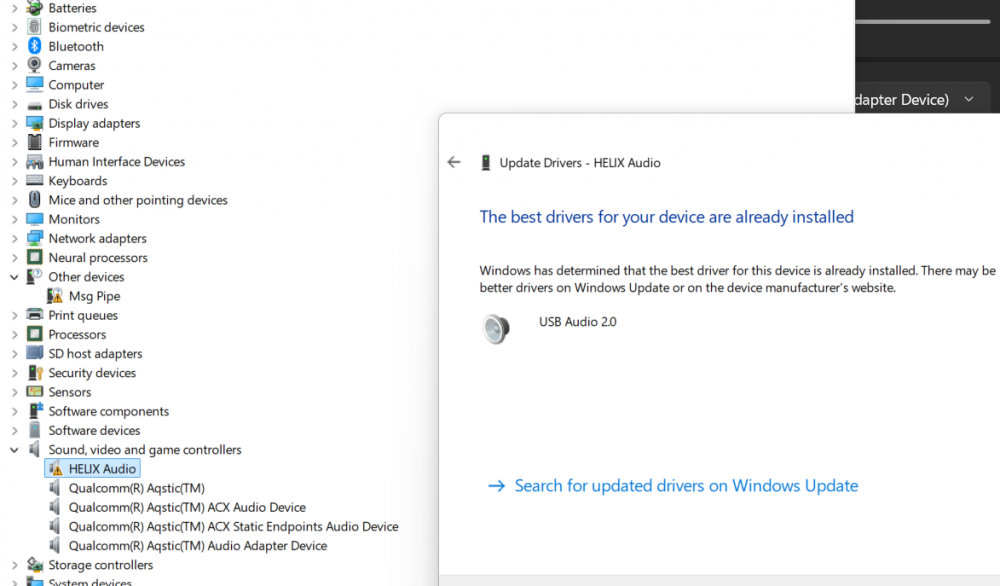This screenshot has width=1000, height=586.
Task: Click the Security devices icon
Action: tap(35, 373)
